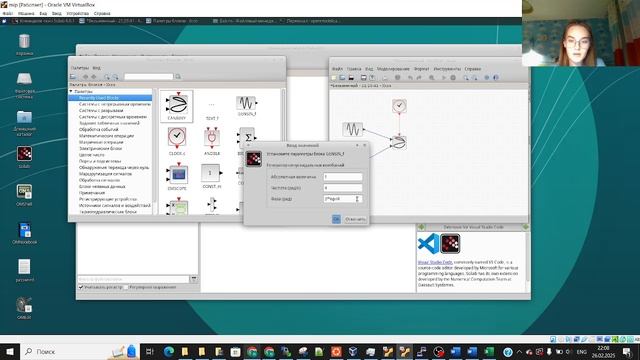Select Математические операции palette

tap(106, 136)
